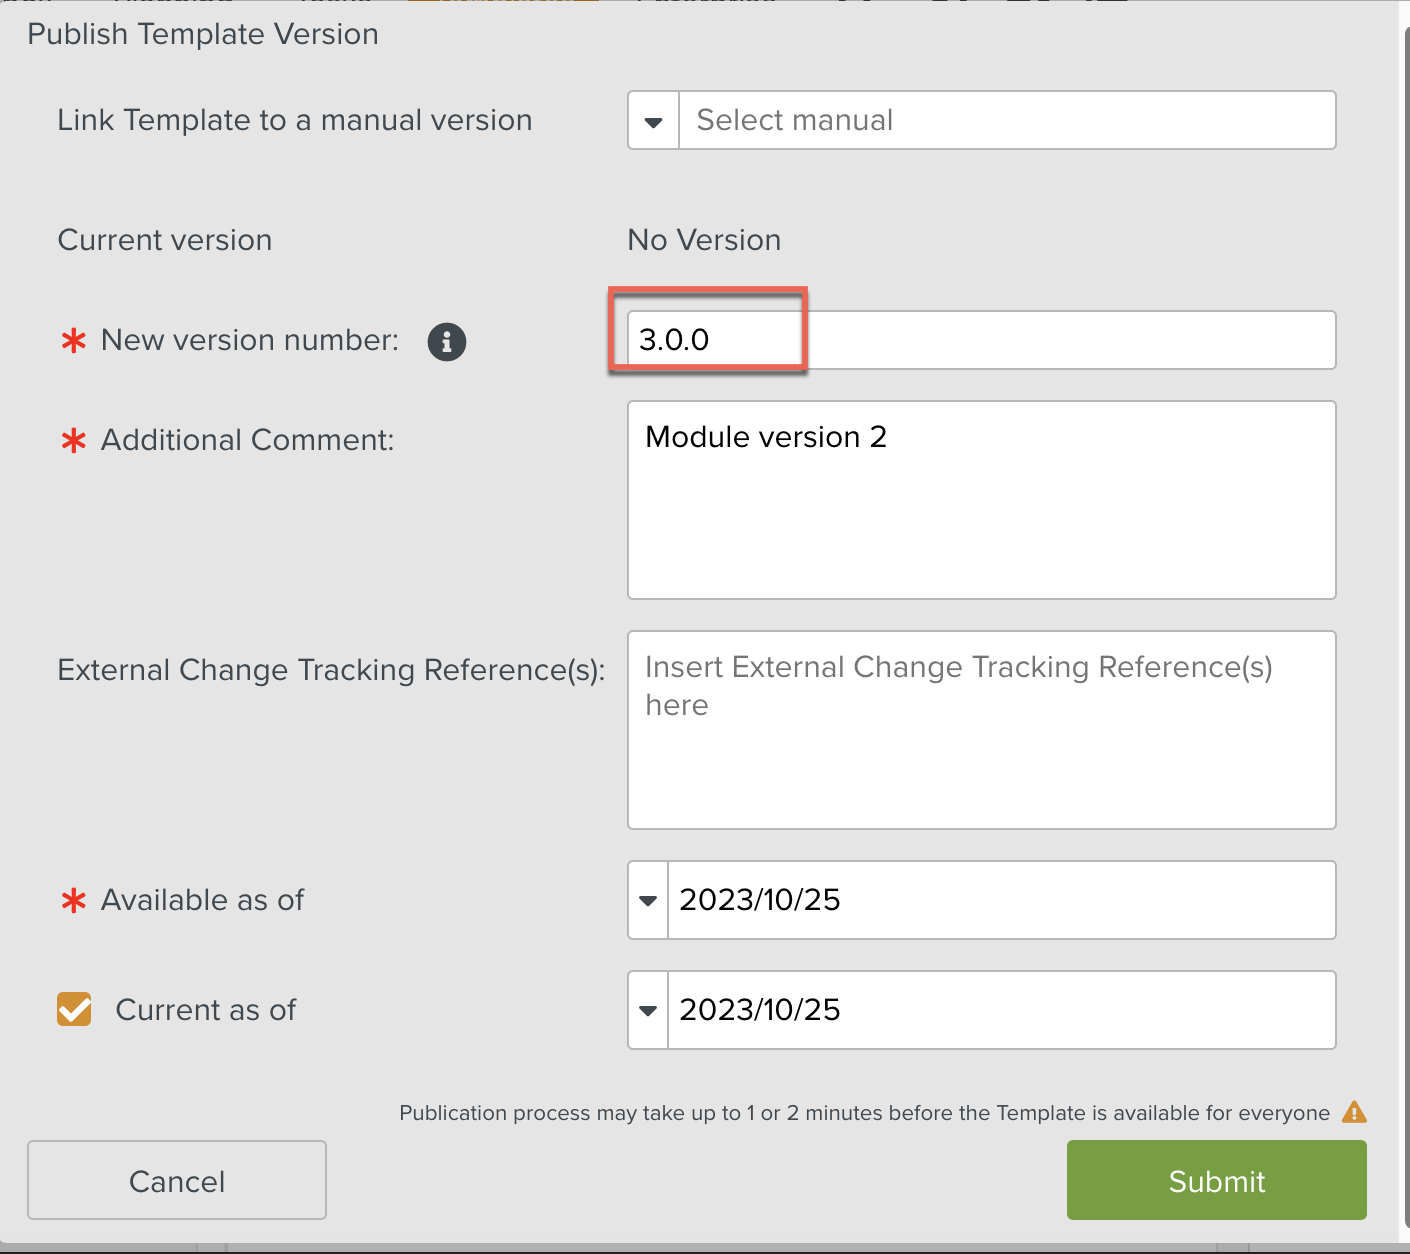1410x1254 pixels.
Task: Click the Select manual text field
Action: [x=1005, y=121]
